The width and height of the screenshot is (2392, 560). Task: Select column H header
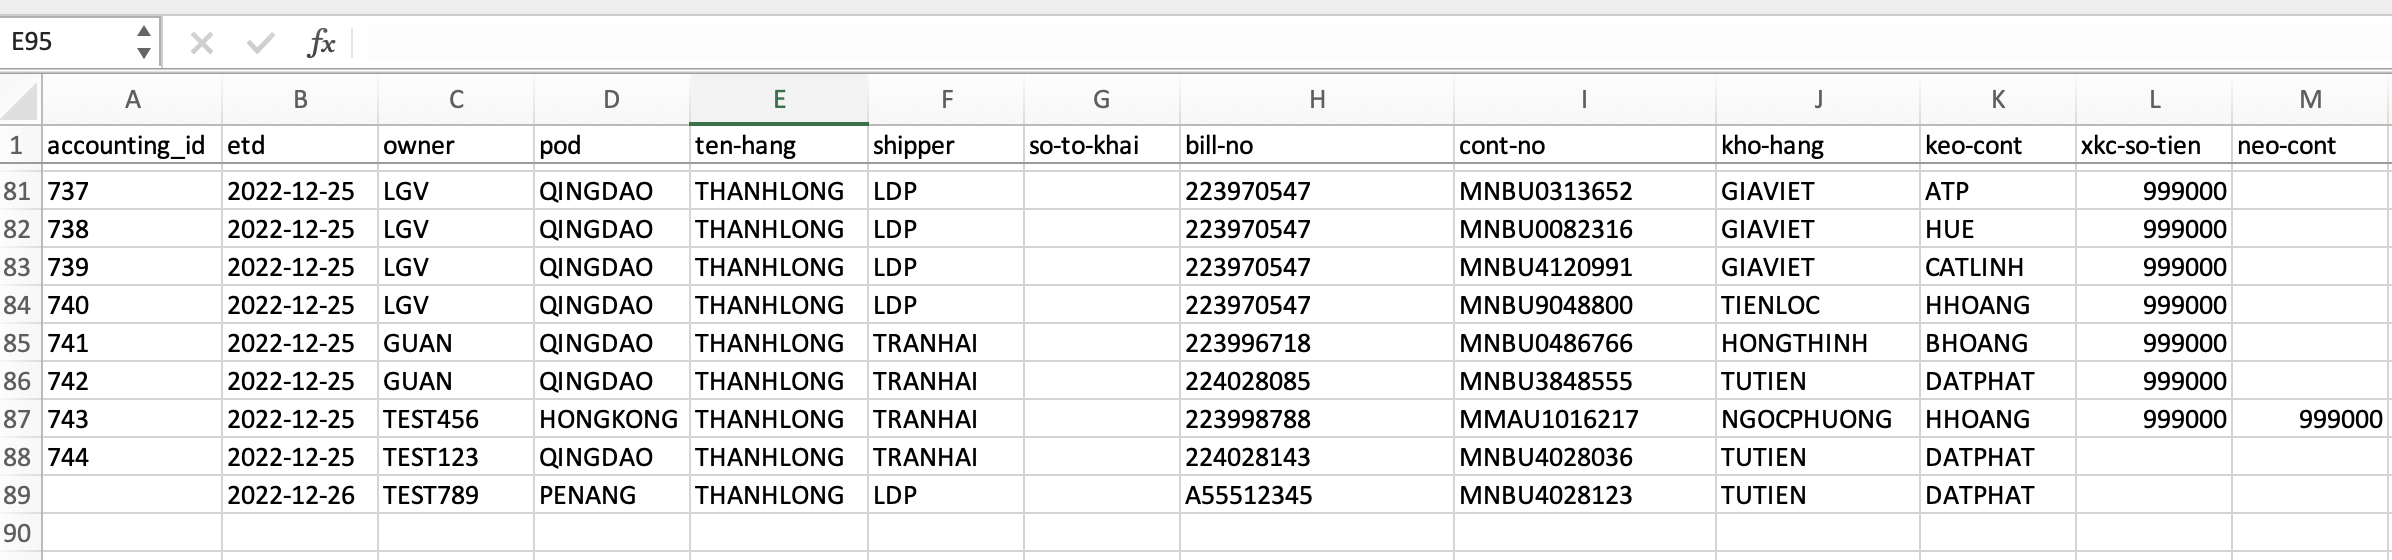click(1316, 99)
